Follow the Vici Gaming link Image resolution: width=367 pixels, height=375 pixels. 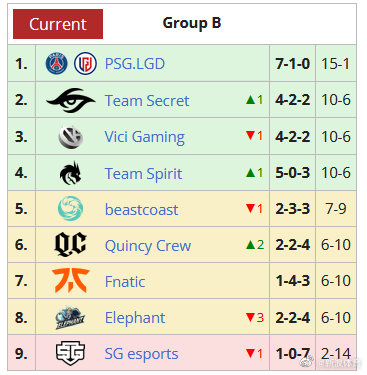click(x=145, y=137)
